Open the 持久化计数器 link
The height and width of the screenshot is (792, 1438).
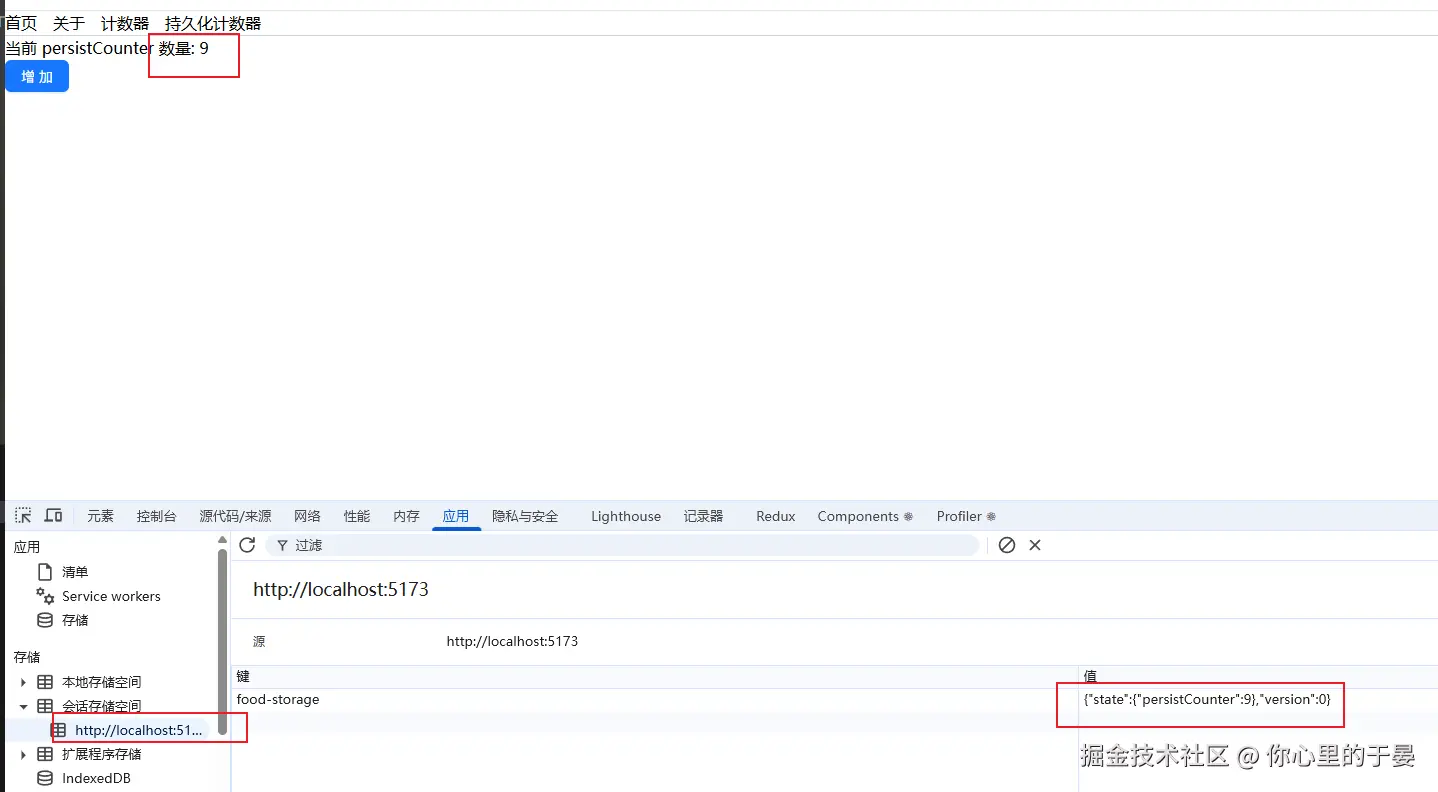coord(213,23)
